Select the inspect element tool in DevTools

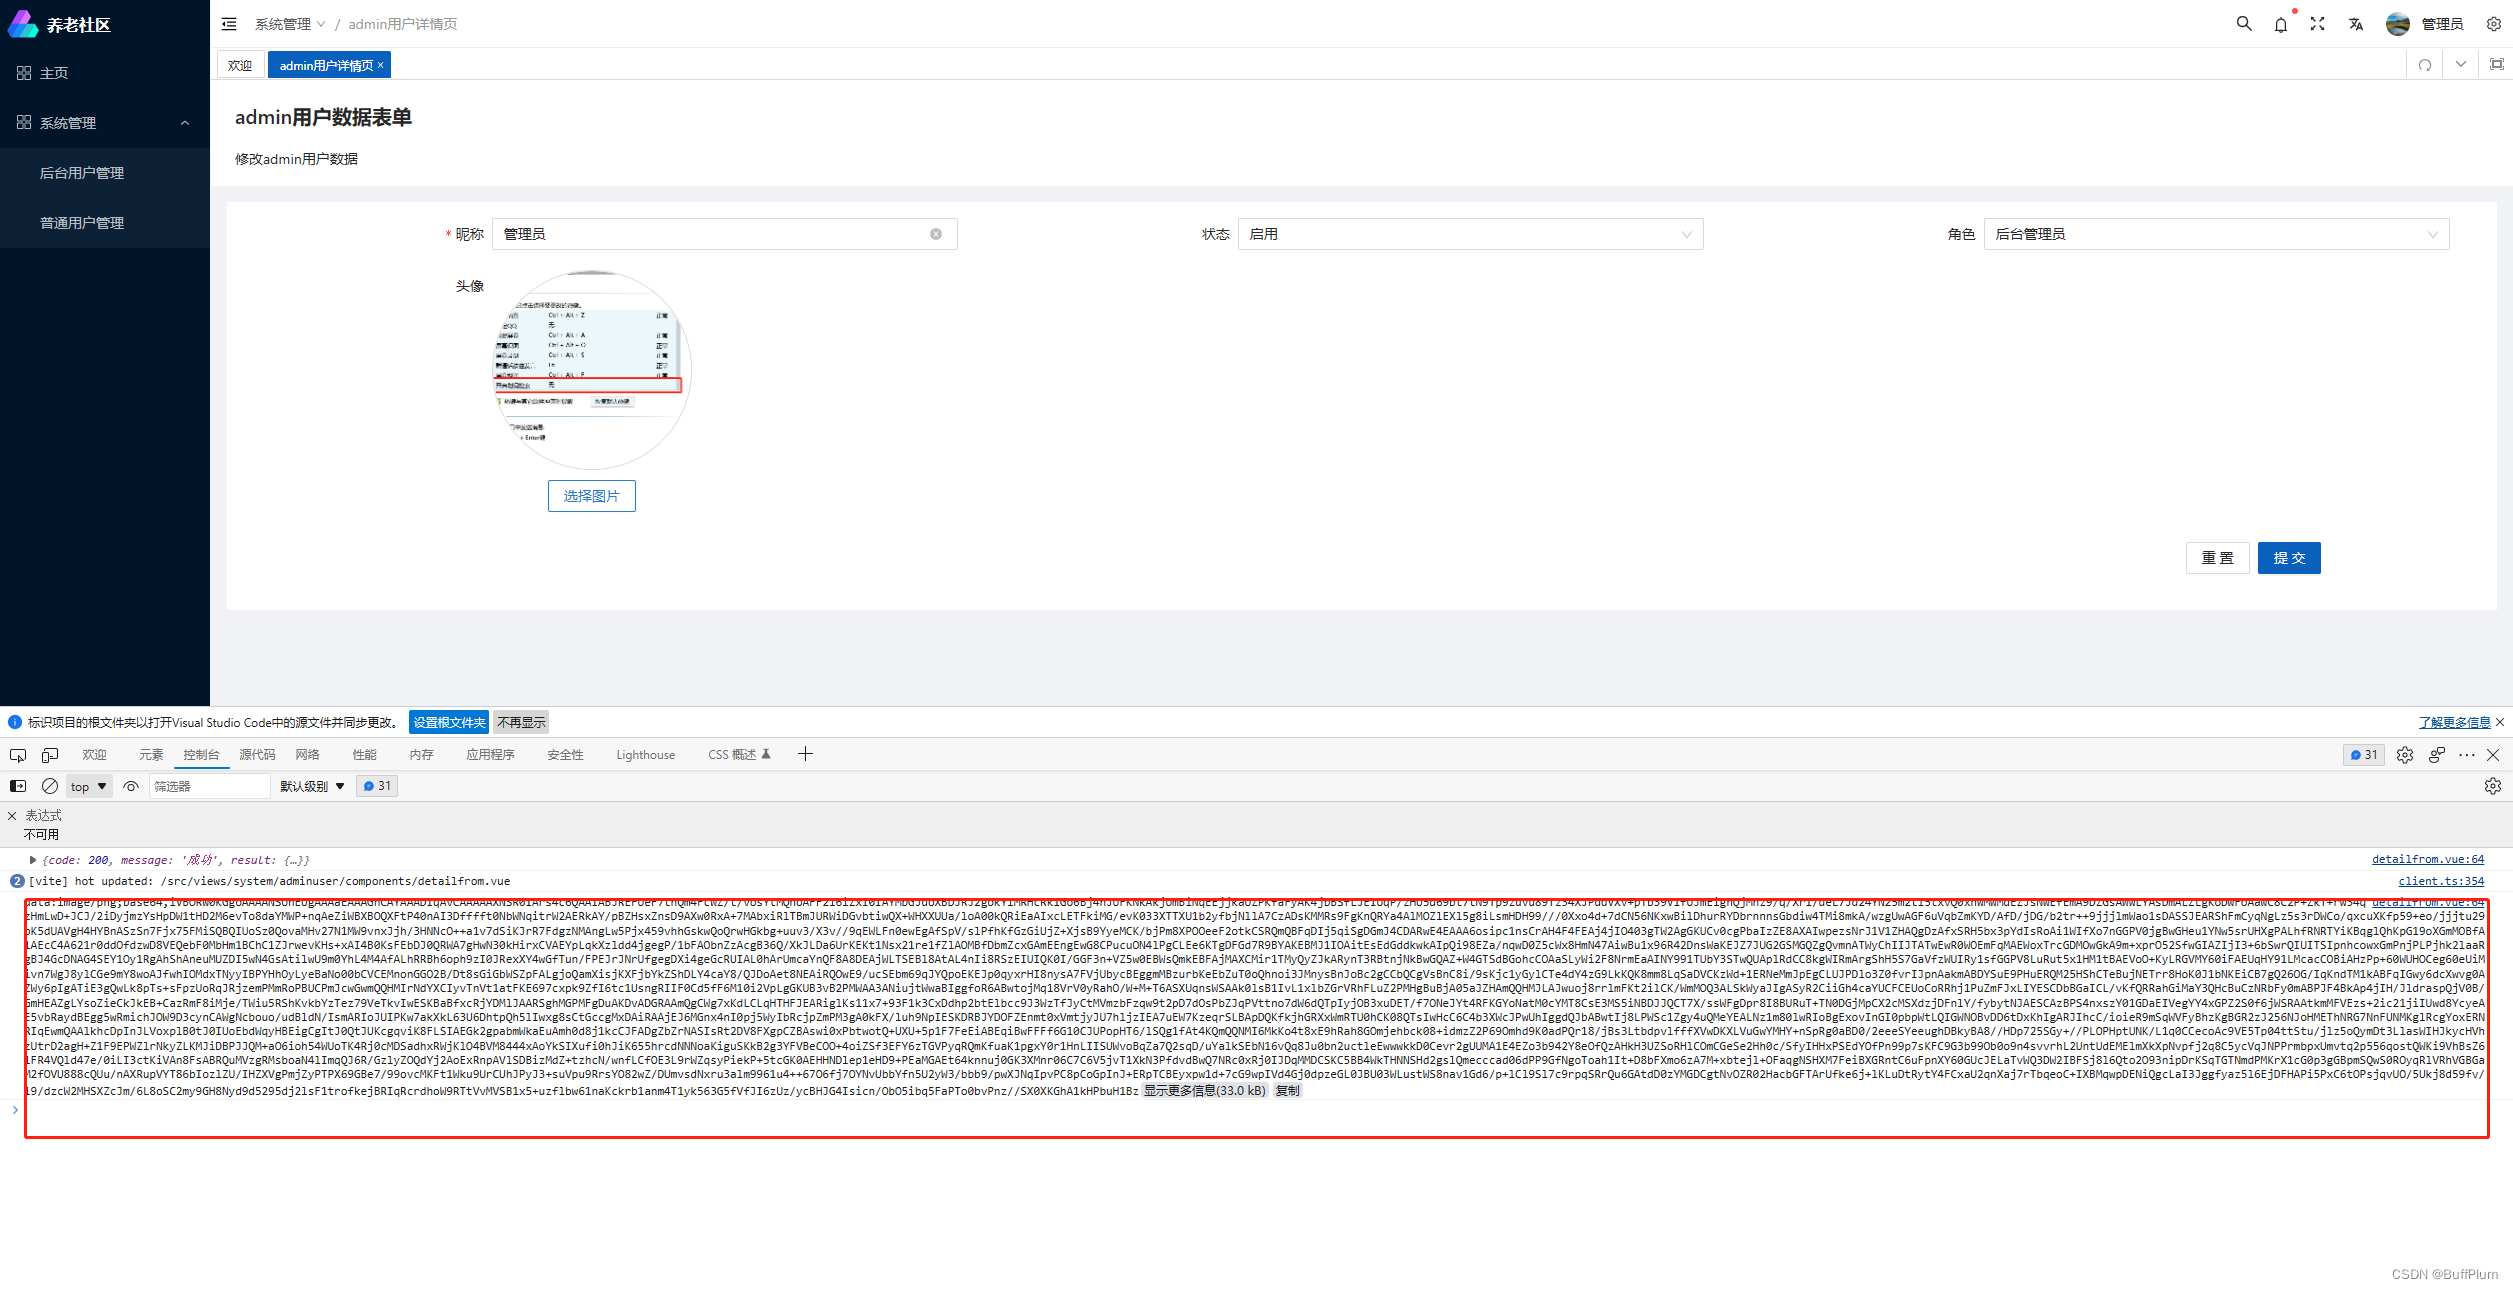point(18,755)
